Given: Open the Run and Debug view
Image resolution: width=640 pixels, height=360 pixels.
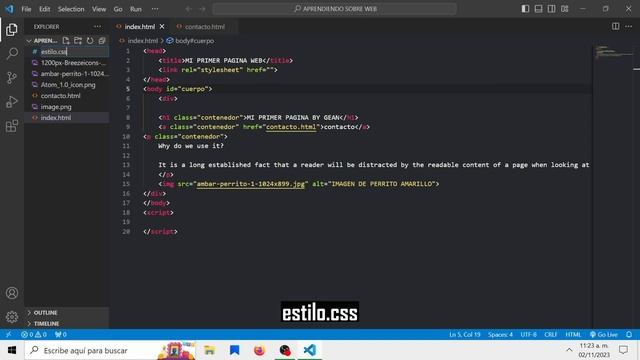Looking at the screenshot, I should (x=12, y=102).
